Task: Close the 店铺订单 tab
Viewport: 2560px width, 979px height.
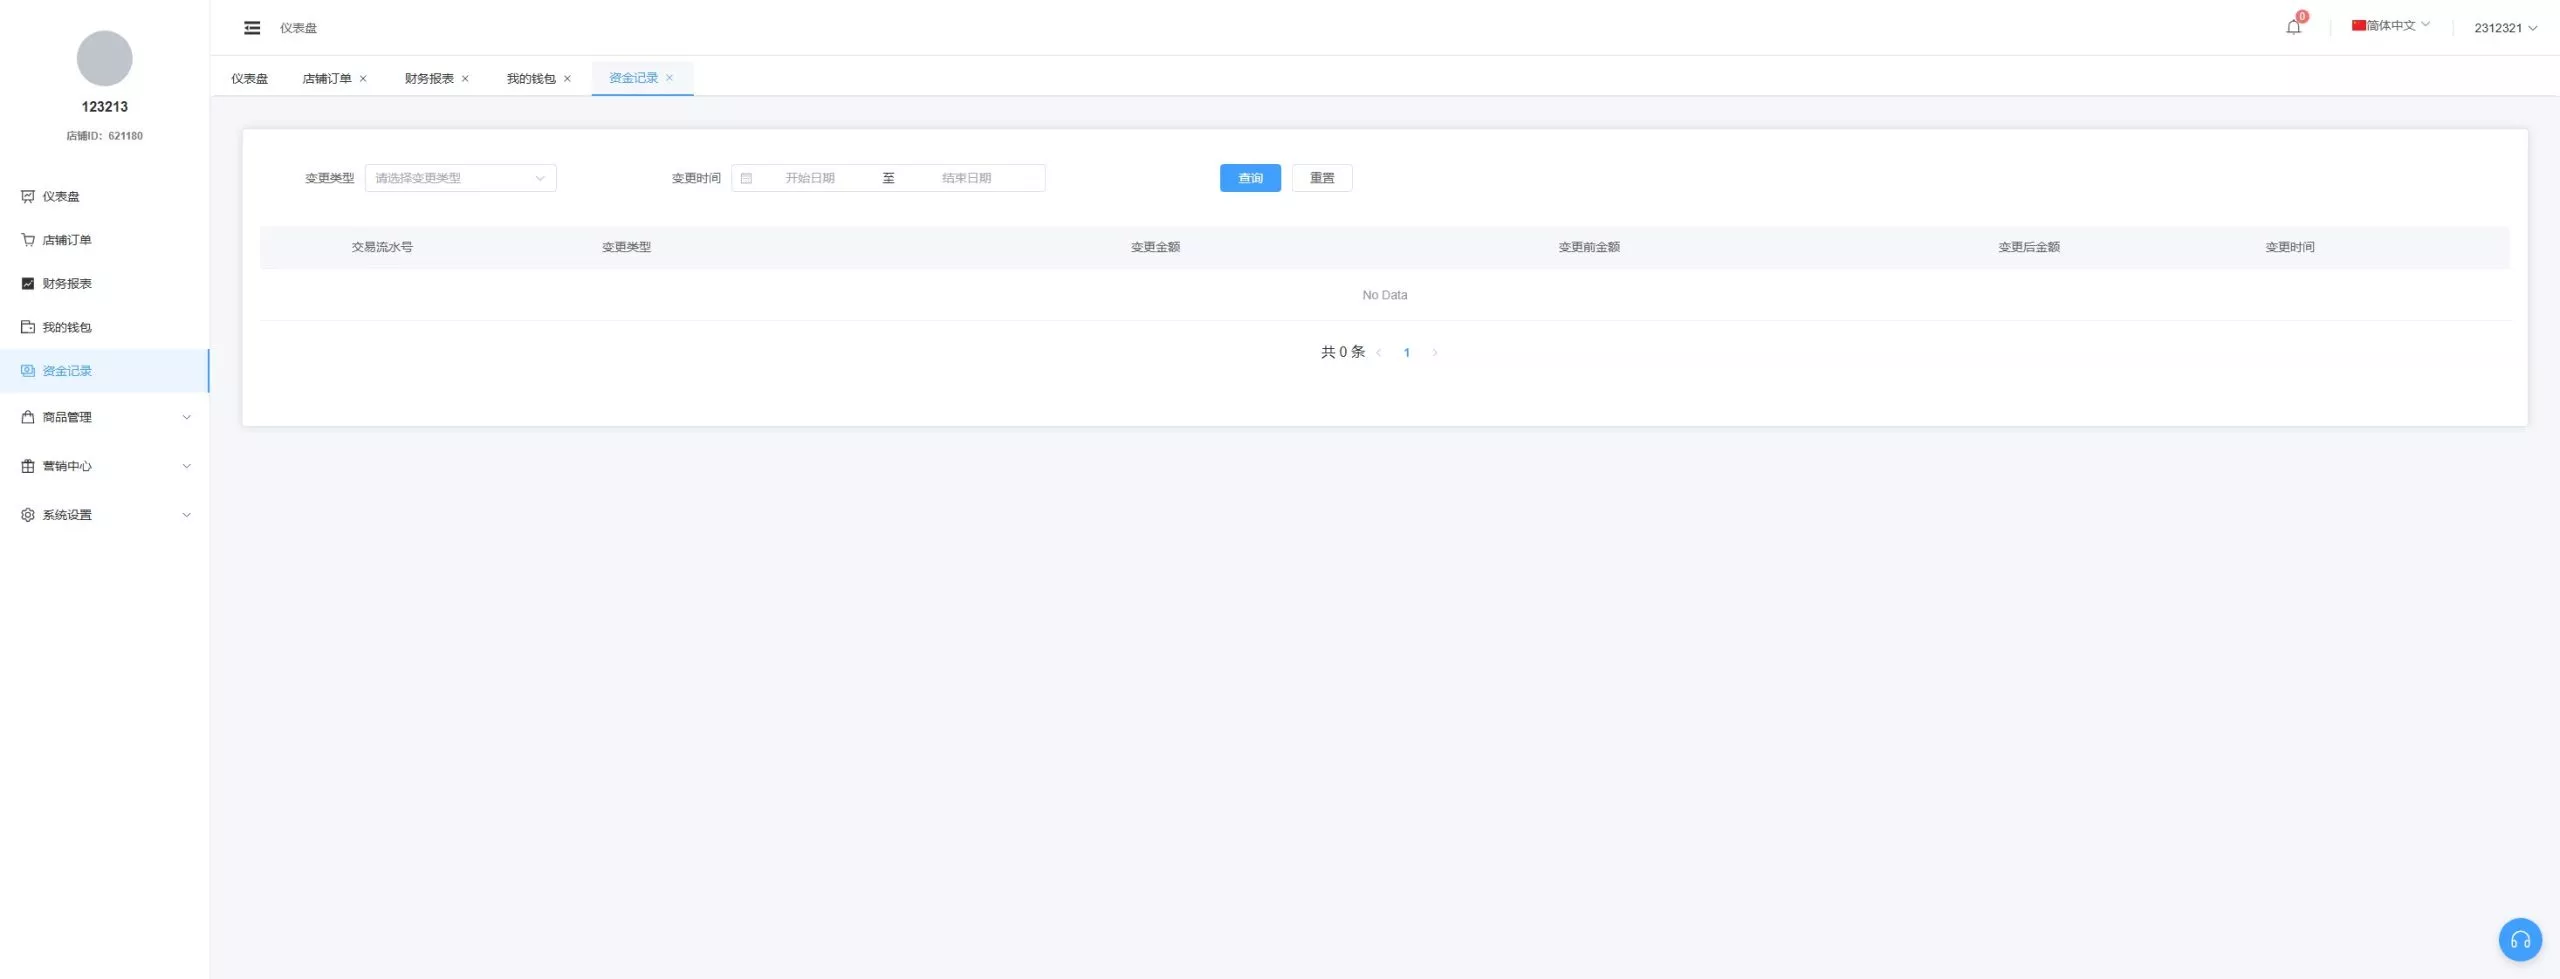Action: [x=363, y=79]
